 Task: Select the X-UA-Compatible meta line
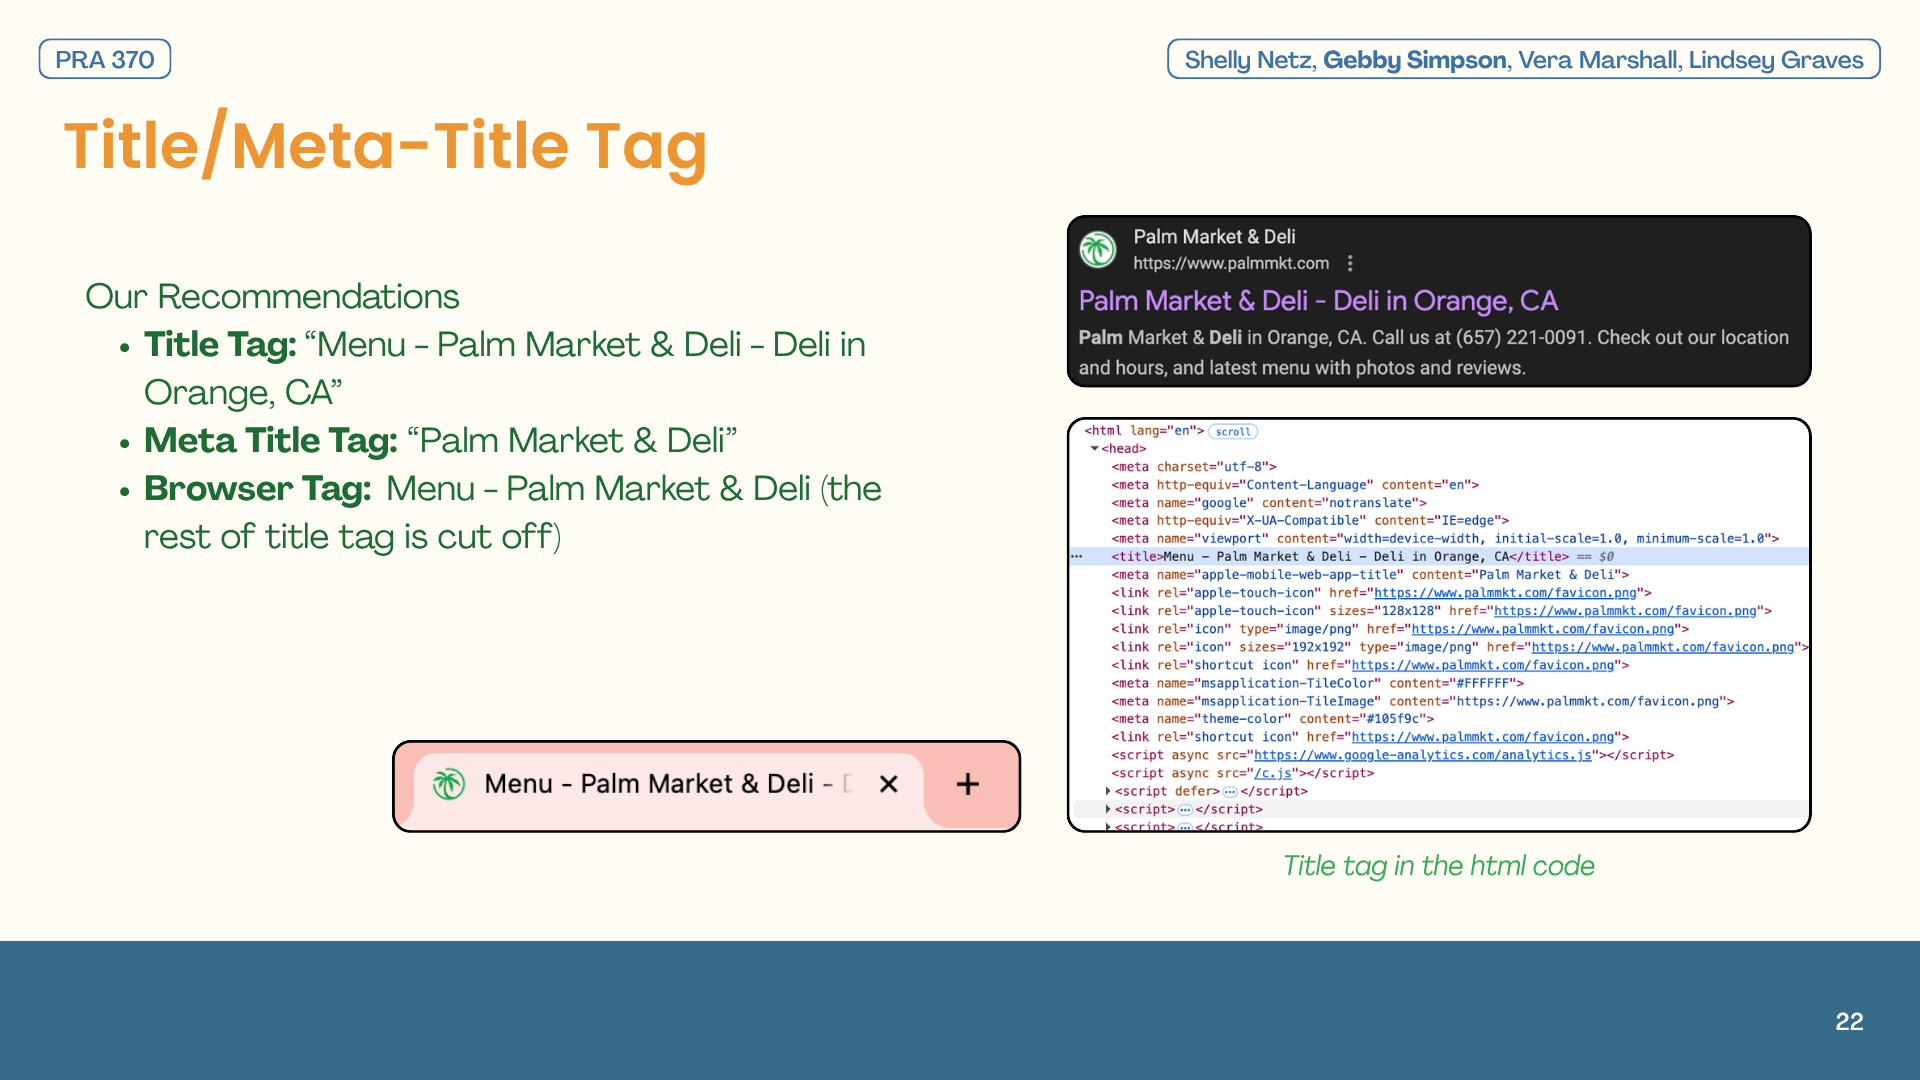(1310, 521)
